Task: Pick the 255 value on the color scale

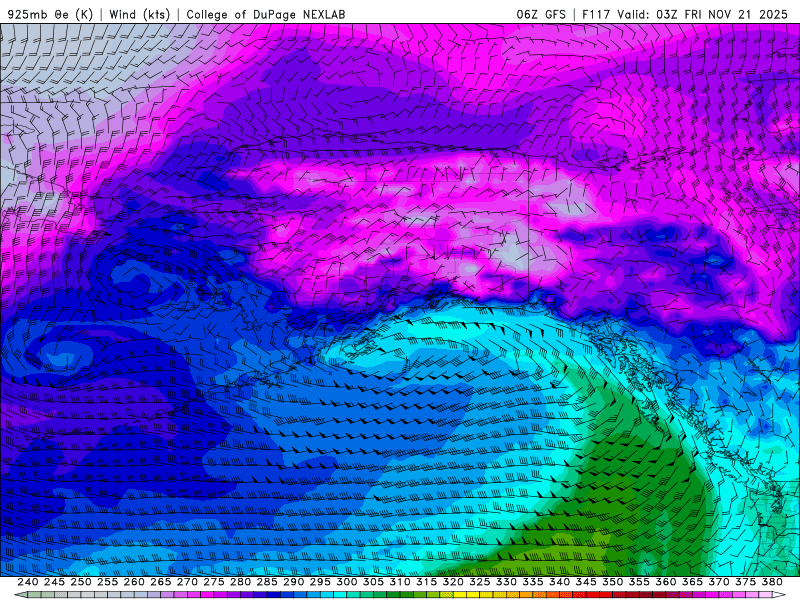Action: click(x=107, y=582)
